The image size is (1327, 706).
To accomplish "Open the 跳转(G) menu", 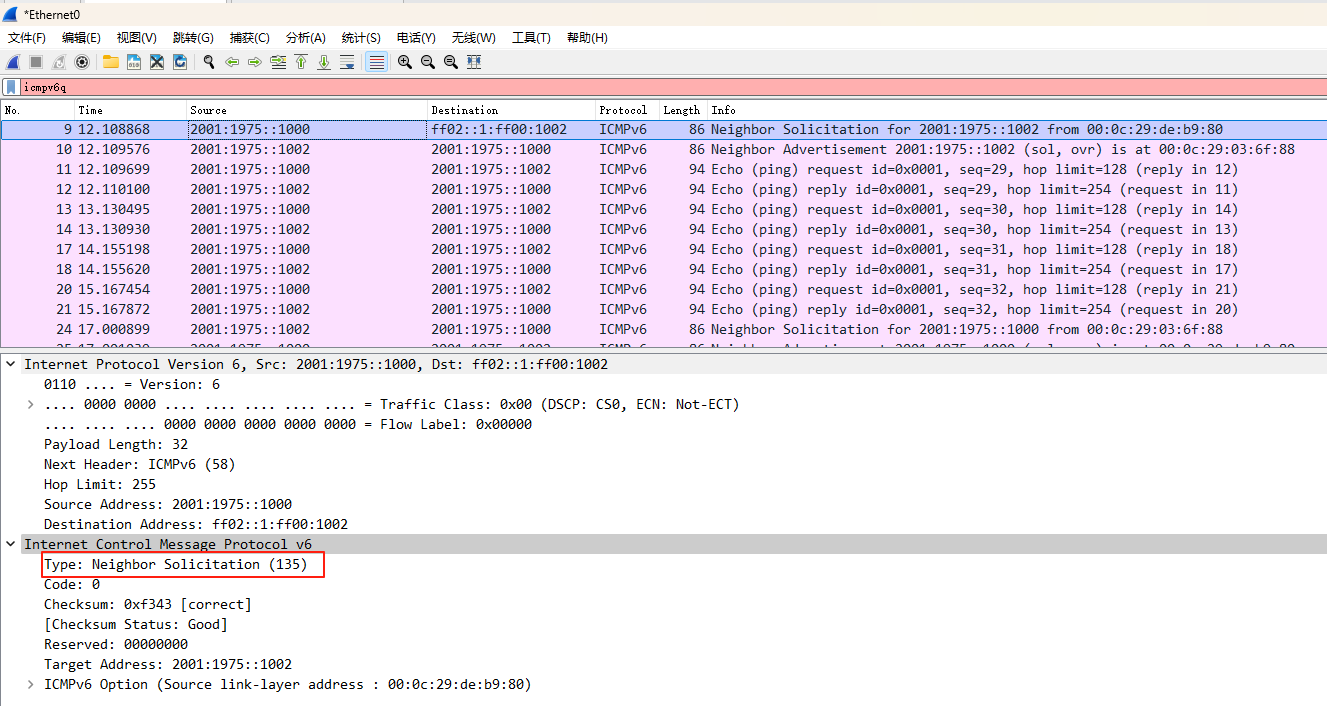I will (x=193, y=38).
